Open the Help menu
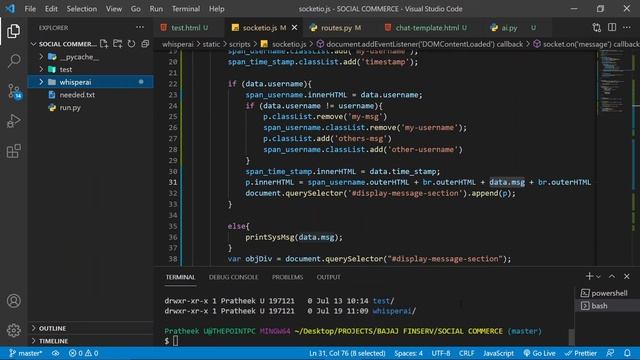 coord(217,9)
